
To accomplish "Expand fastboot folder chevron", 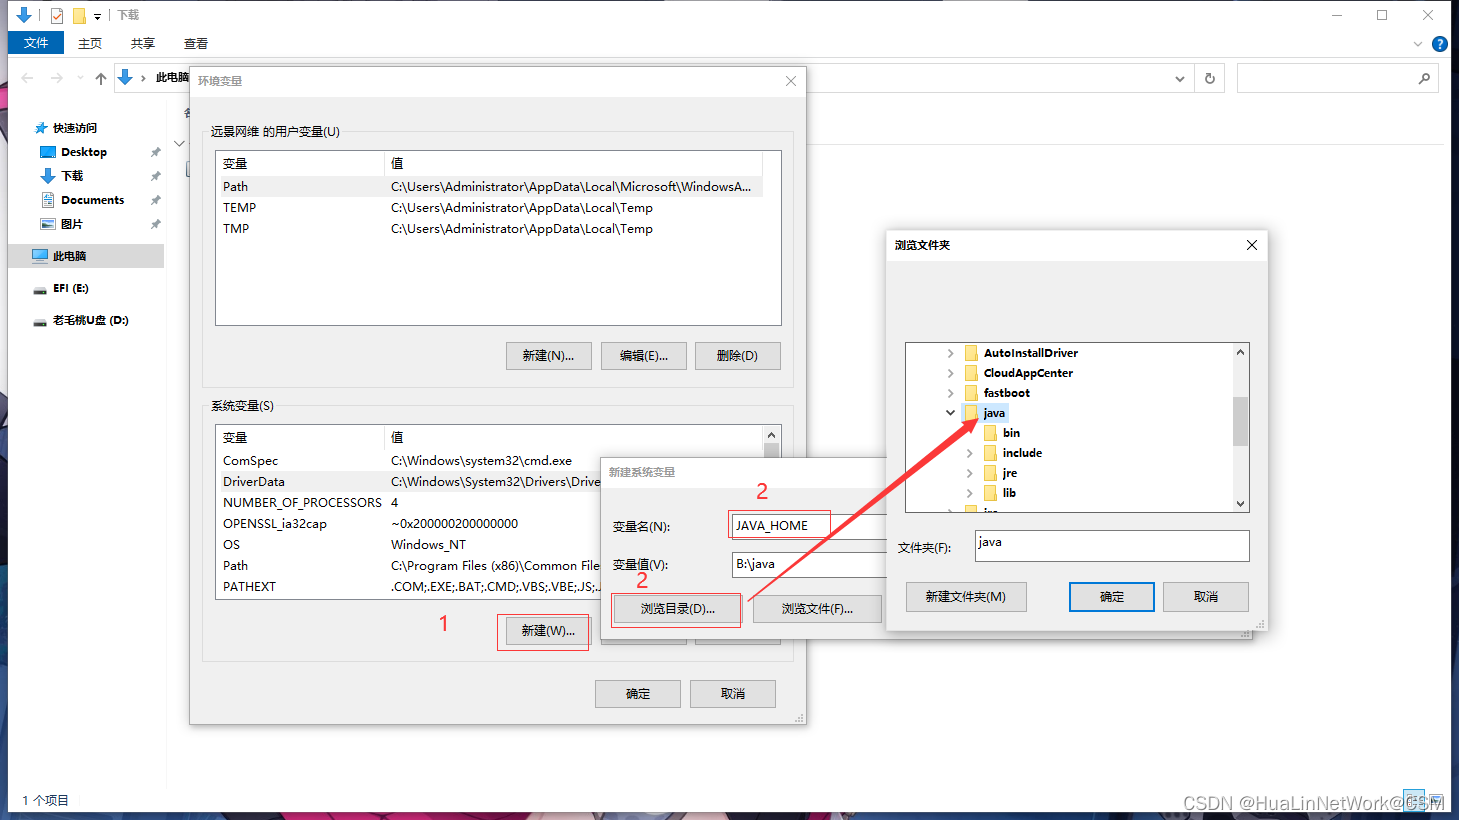I will click(x=950, y=393).
